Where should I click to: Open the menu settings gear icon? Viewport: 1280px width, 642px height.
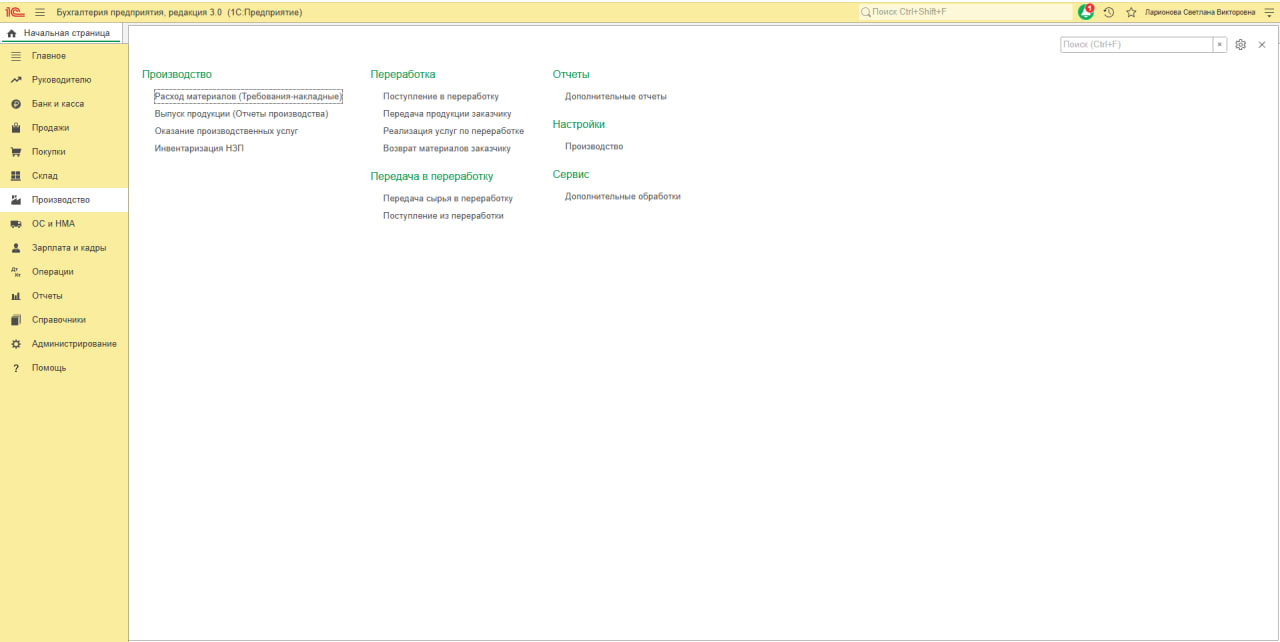point(1241,45)
